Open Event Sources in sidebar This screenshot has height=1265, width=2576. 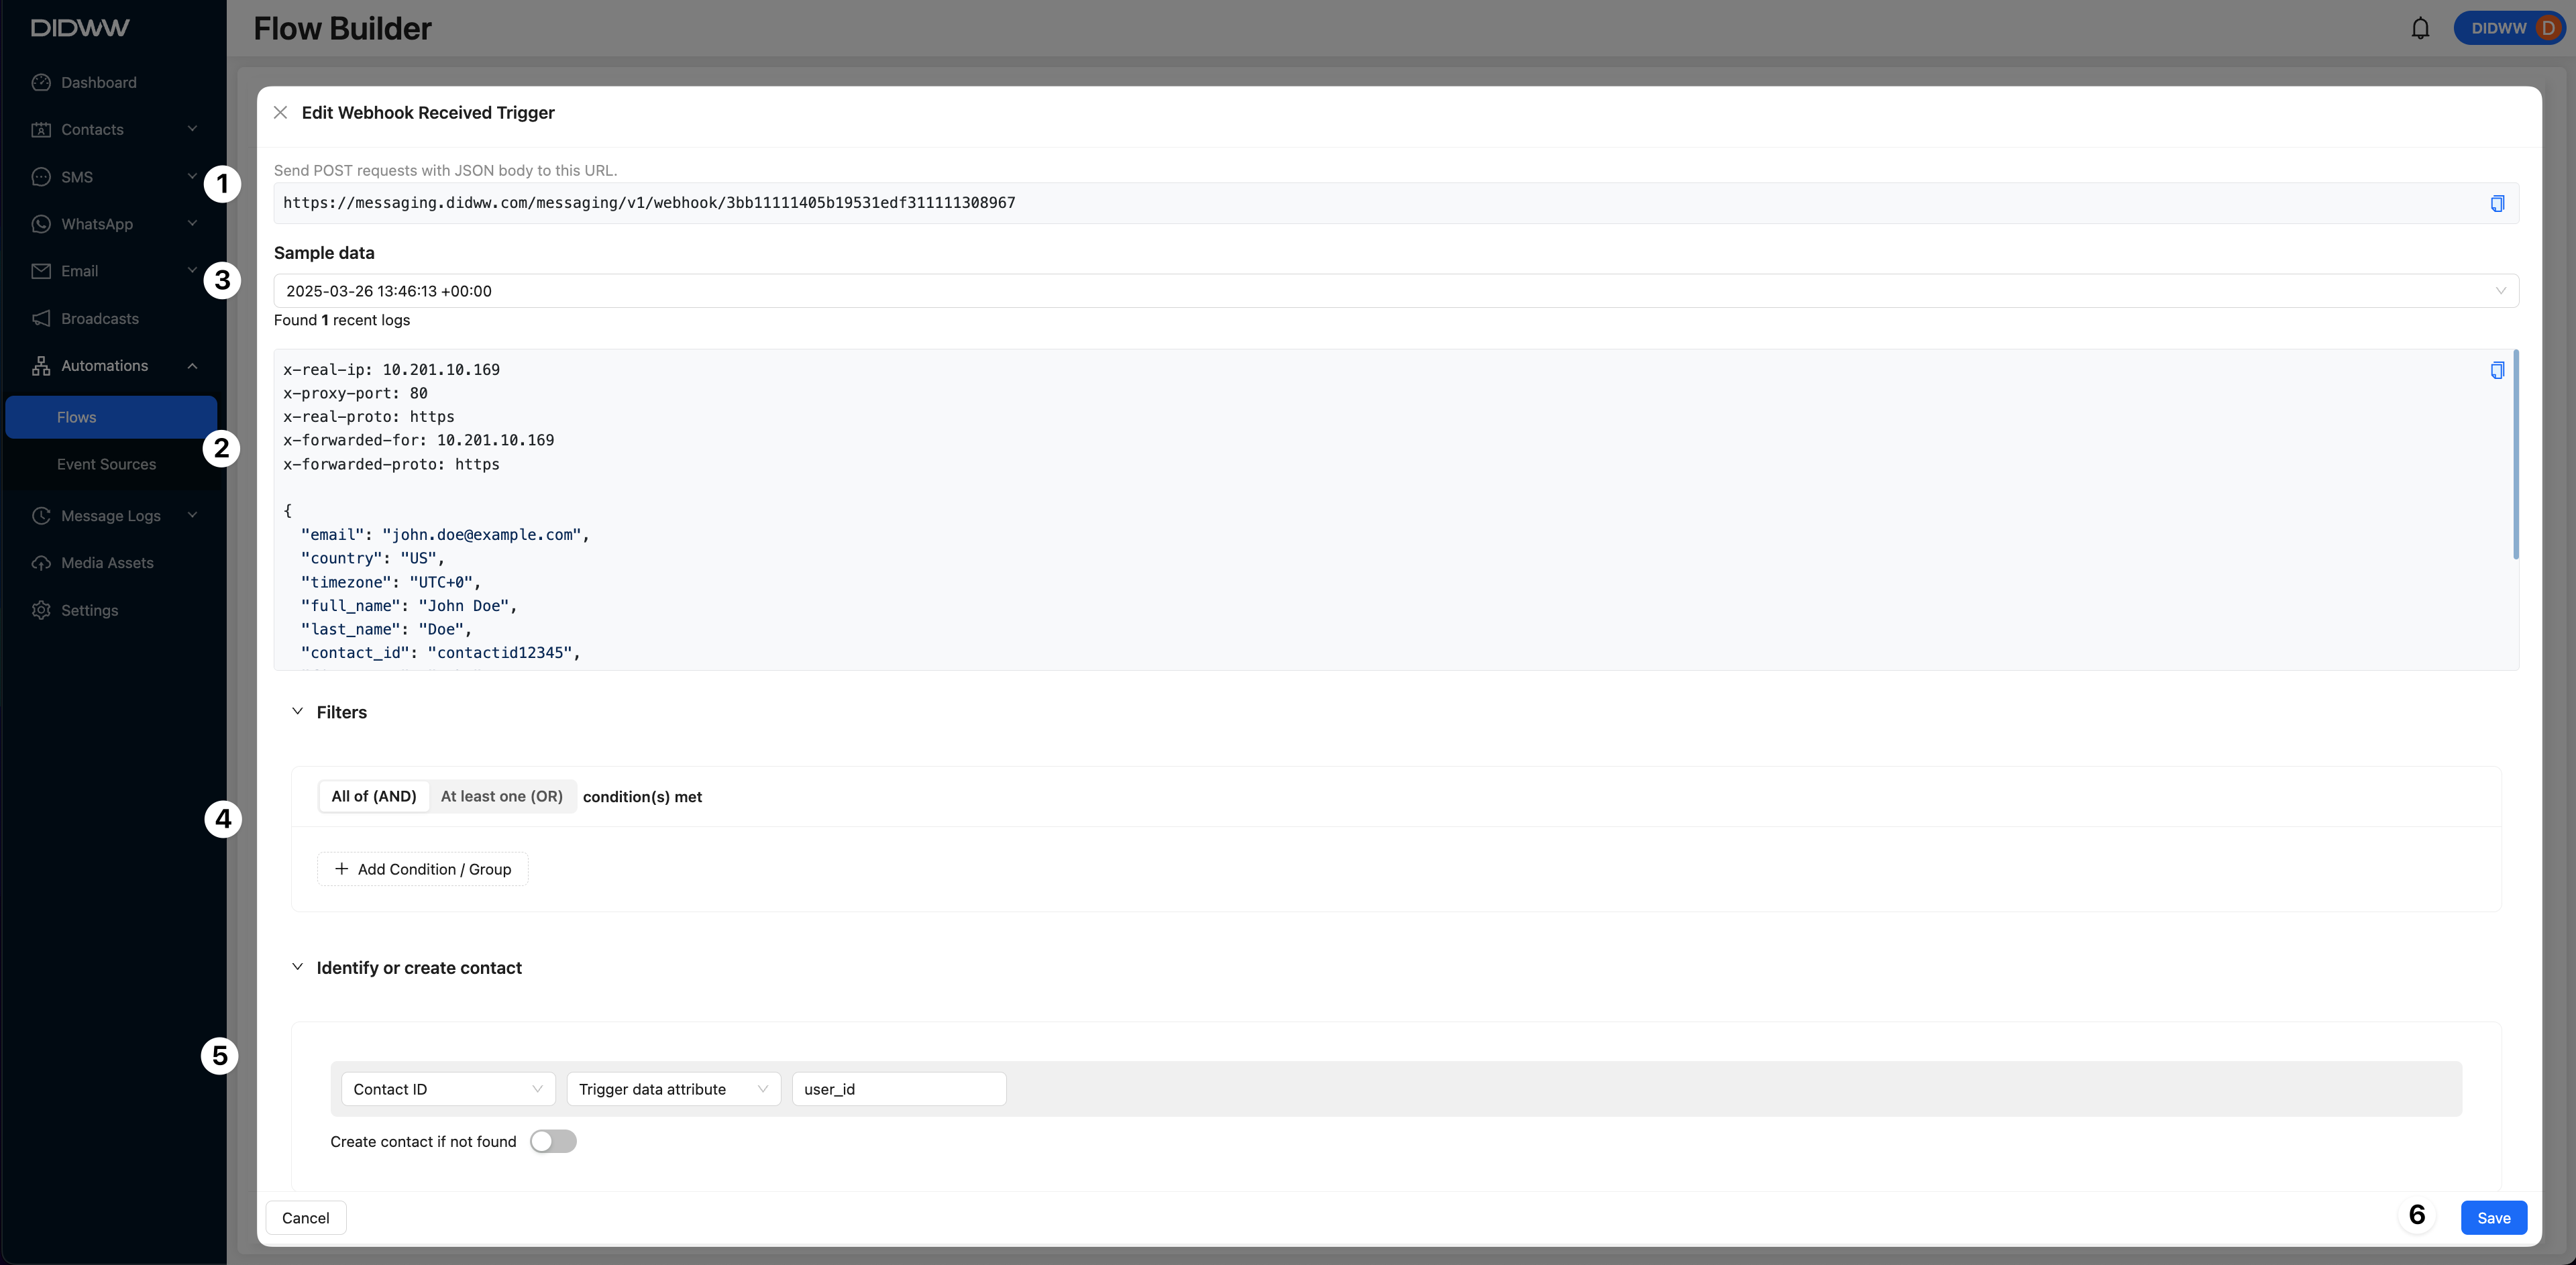point(106,464)
